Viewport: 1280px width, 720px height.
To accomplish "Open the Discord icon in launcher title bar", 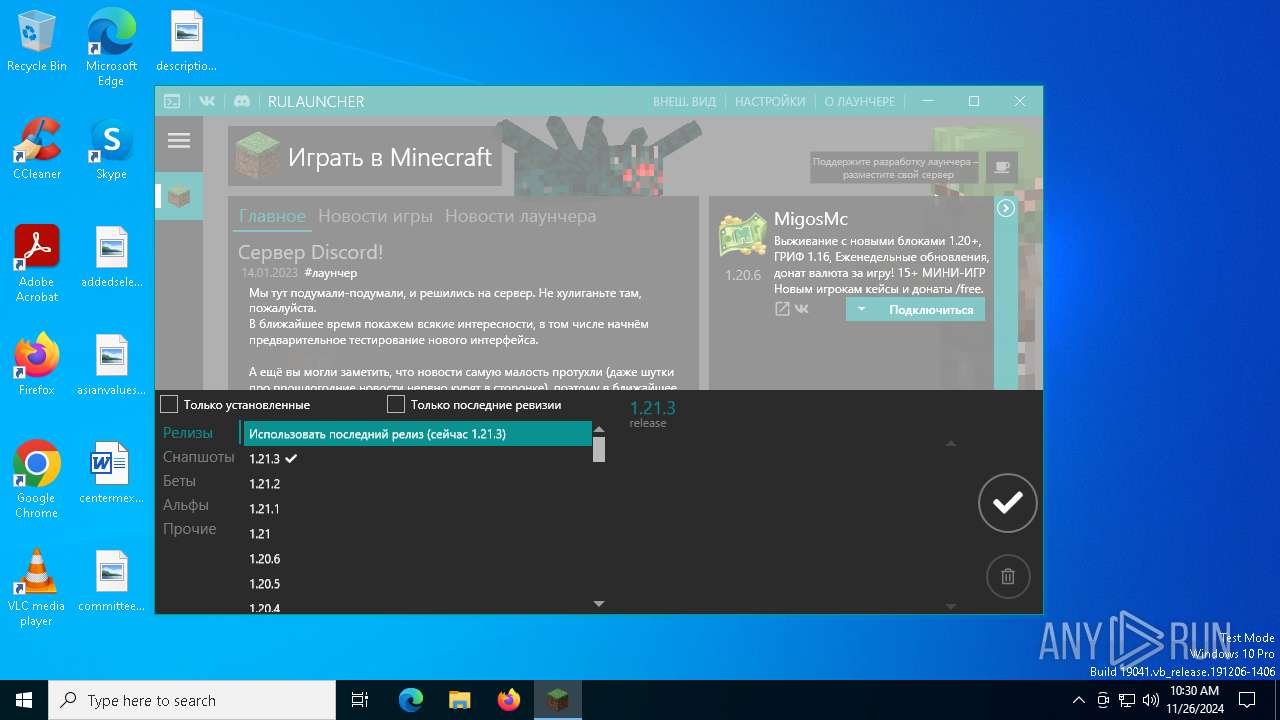I will 241,101.
